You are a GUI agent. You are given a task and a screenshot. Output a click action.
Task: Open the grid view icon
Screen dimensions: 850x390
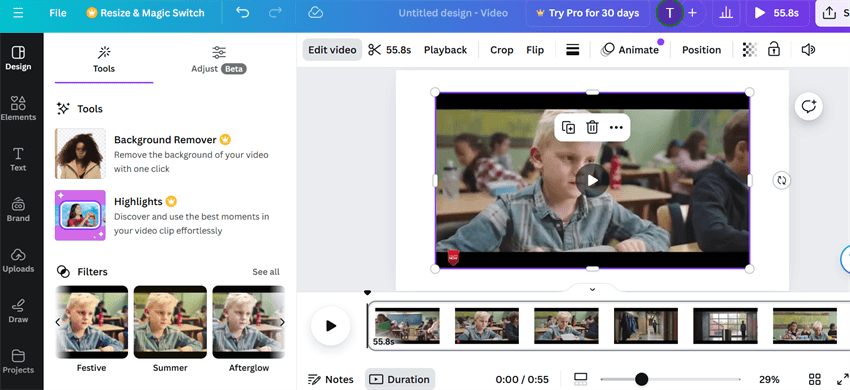(x=814, y=379)
